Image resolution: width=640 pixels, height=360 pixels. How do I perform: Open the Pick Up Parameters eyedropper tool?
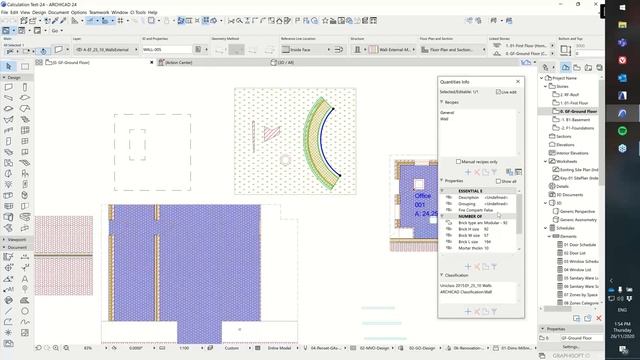click(55, 20)
